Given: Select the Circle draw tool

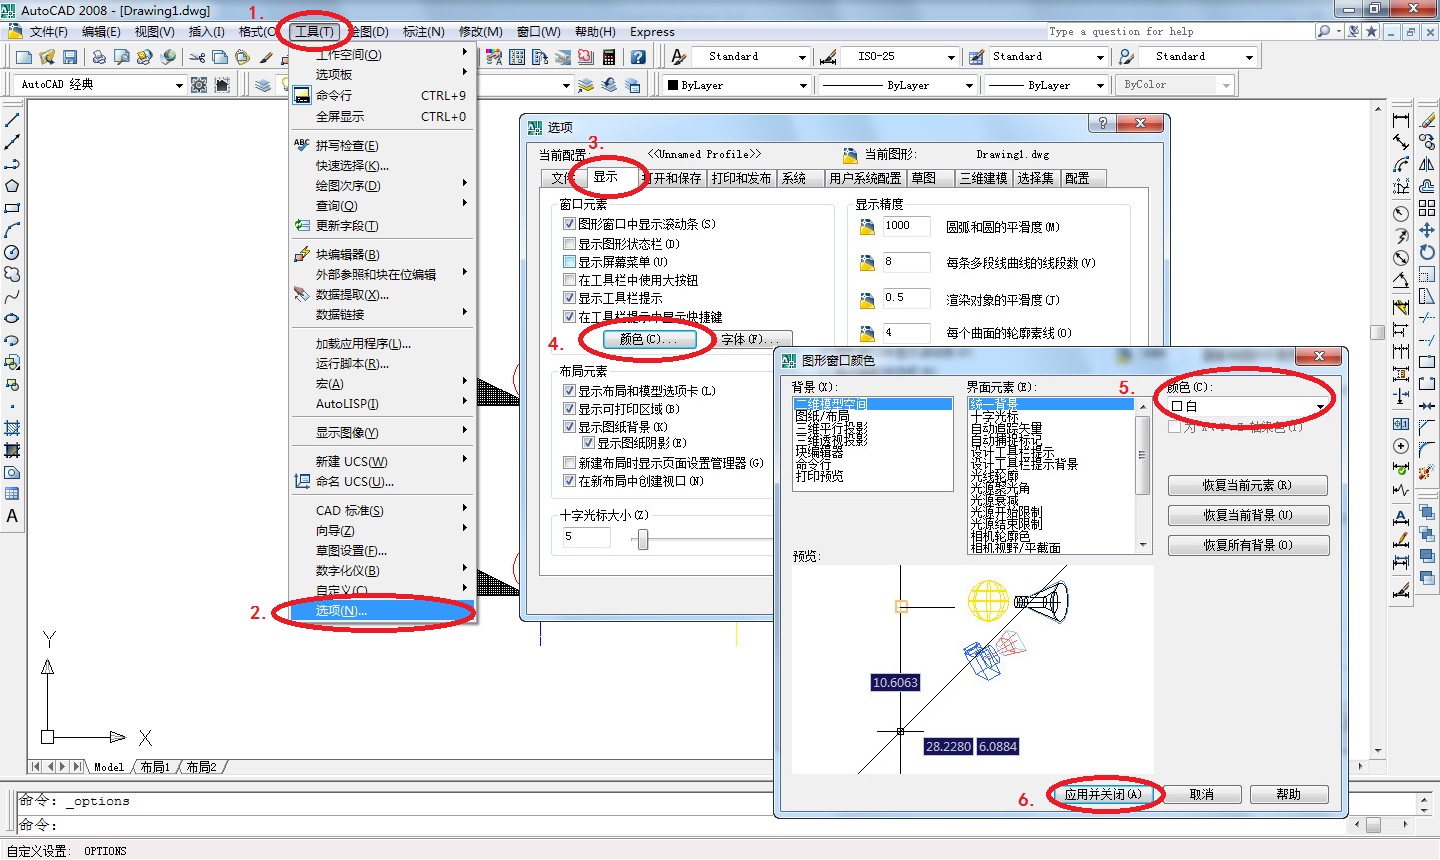Looking at the screenshot, I should pyautogui.click(x=12, y=252).
